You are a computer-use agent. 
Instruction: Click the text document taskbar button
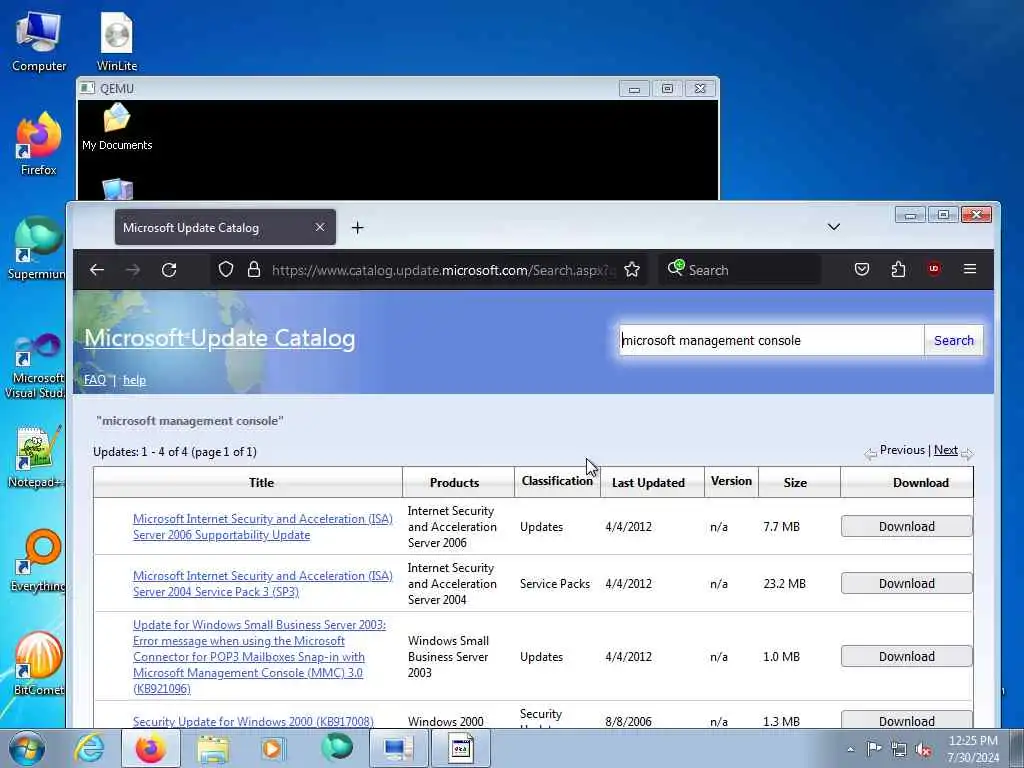tap(461, 748)
